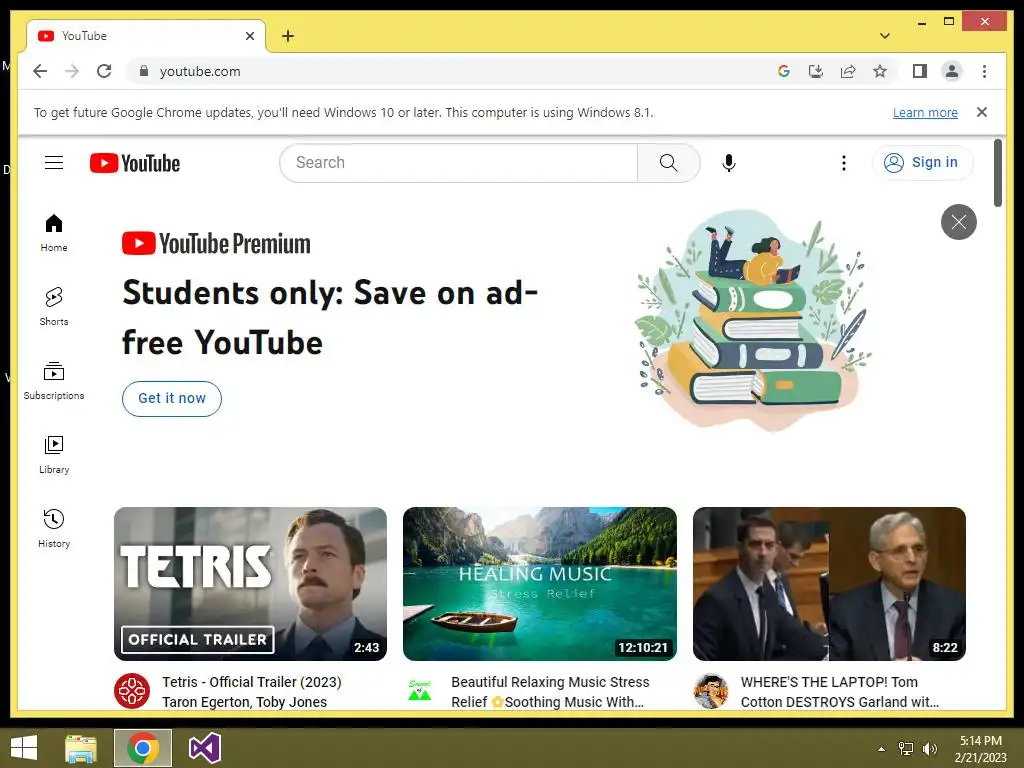Image resolution: width=1024 pixels, height=768 pixels.
Task: Click the magnifier search button
Action: pyautogui.click(x=668, y=163)
